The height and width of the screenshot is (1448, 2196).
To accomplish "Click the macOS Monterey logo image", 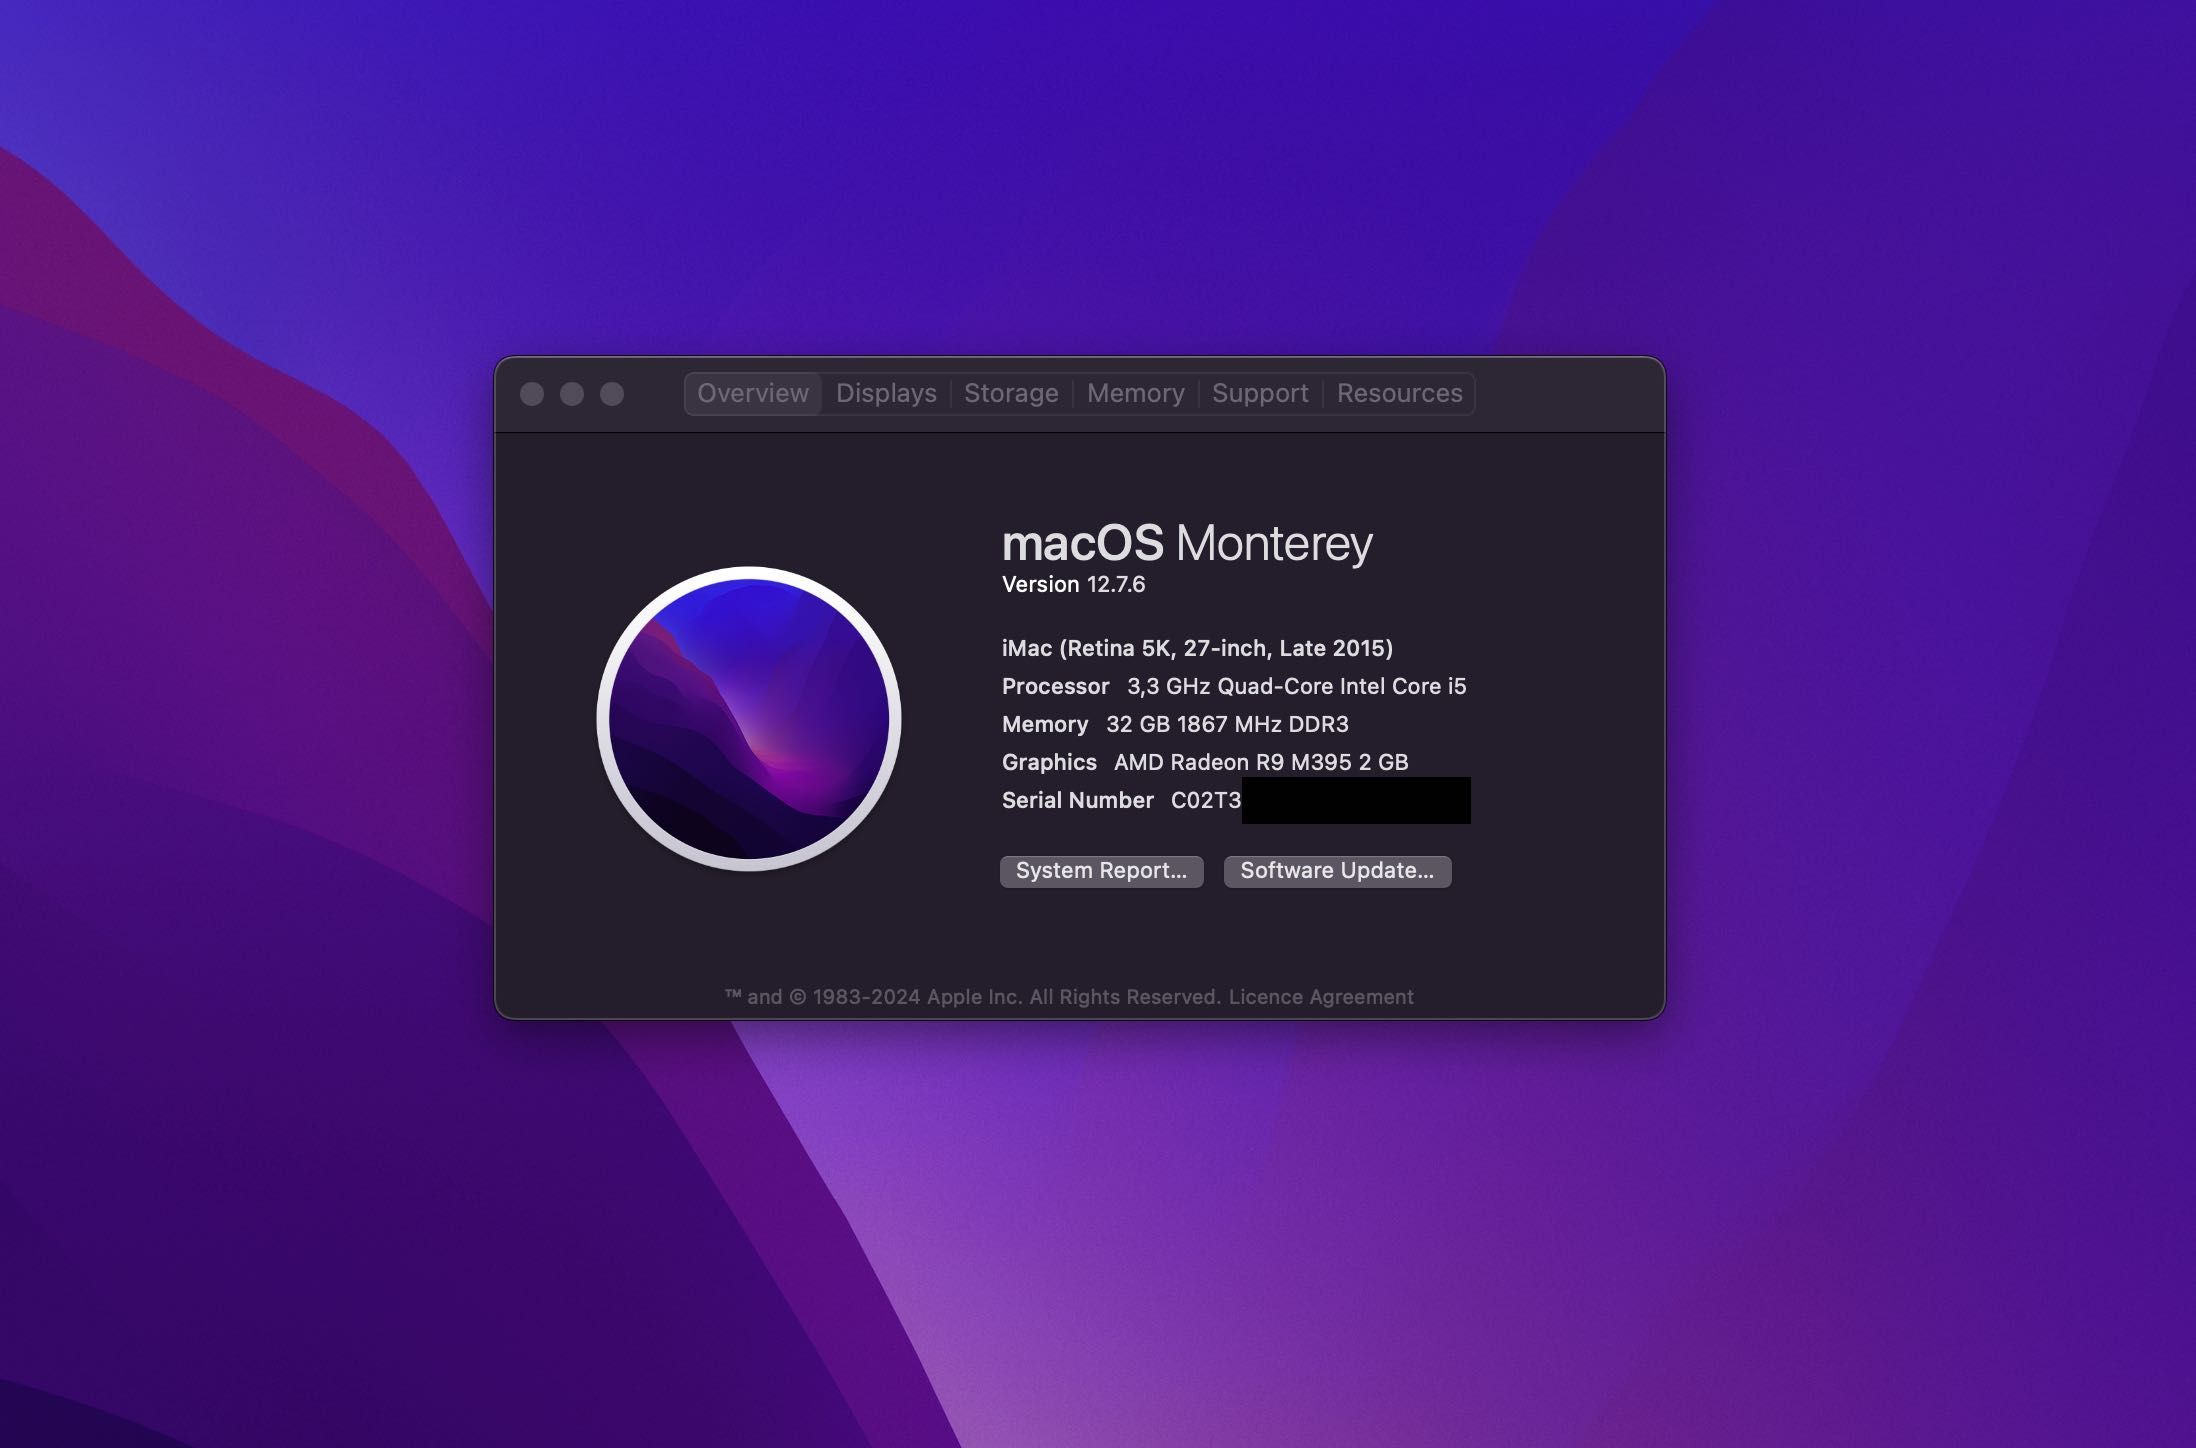I will (749, 719).
